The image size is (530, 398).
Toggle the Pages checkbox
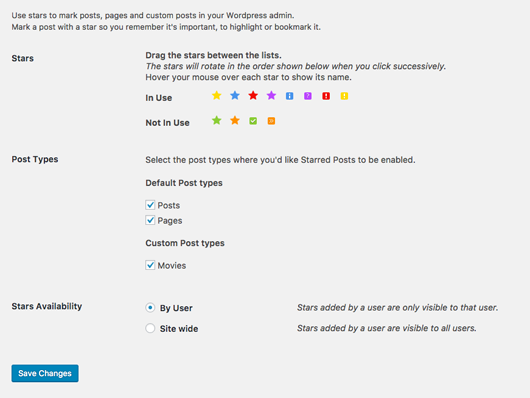coord(150,220)
